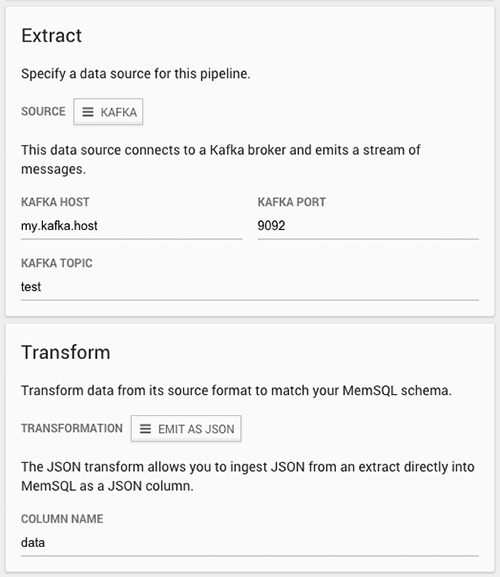Click the hamburger icon beside EMIT AS JSON
This screenshot has width=500, height=577.
(145, 429)
